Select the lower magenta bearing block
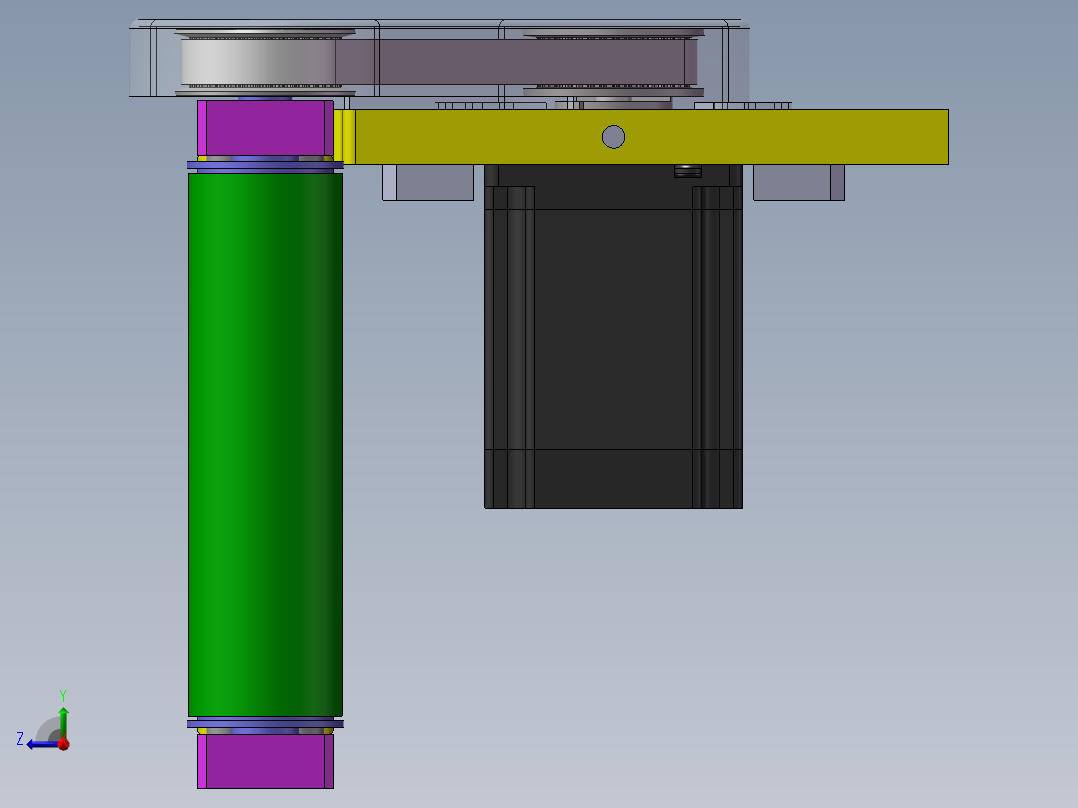The width and height of the screenshot is (1078, 808). pyautogui.click(x=265, y=761)
